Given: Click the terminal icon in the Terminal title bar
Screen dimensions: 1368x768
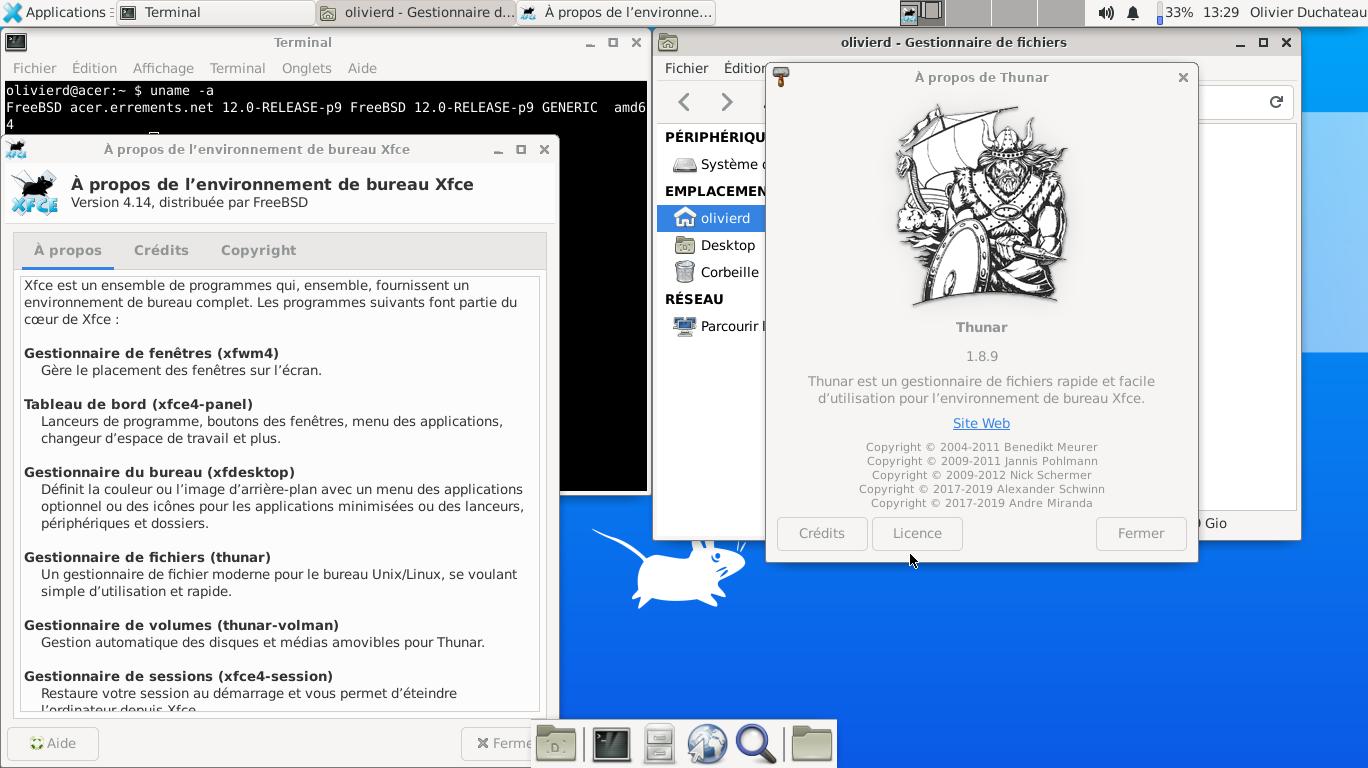Looking at the screenshot, I should point(16,42).
